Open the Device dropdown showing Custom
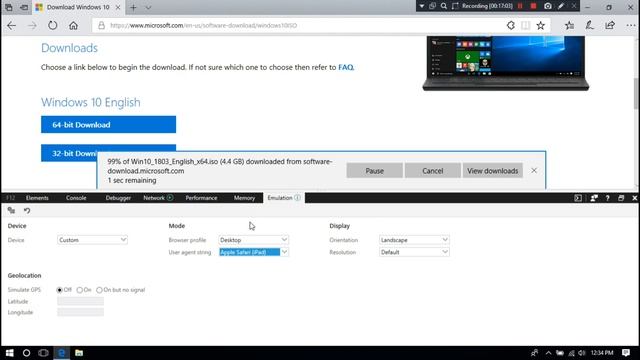 coord(92,240)
